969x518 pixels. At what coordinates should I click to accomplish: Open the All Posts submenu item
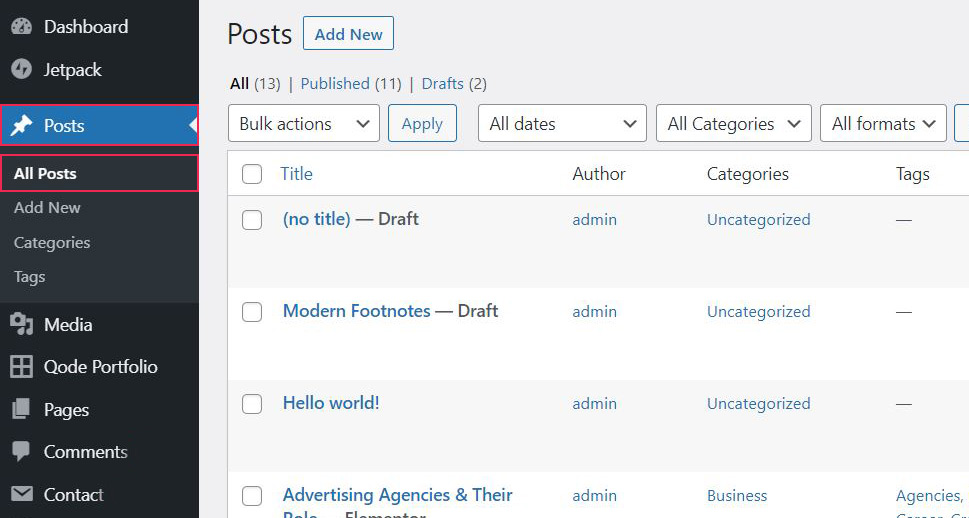tap(99, 173)
